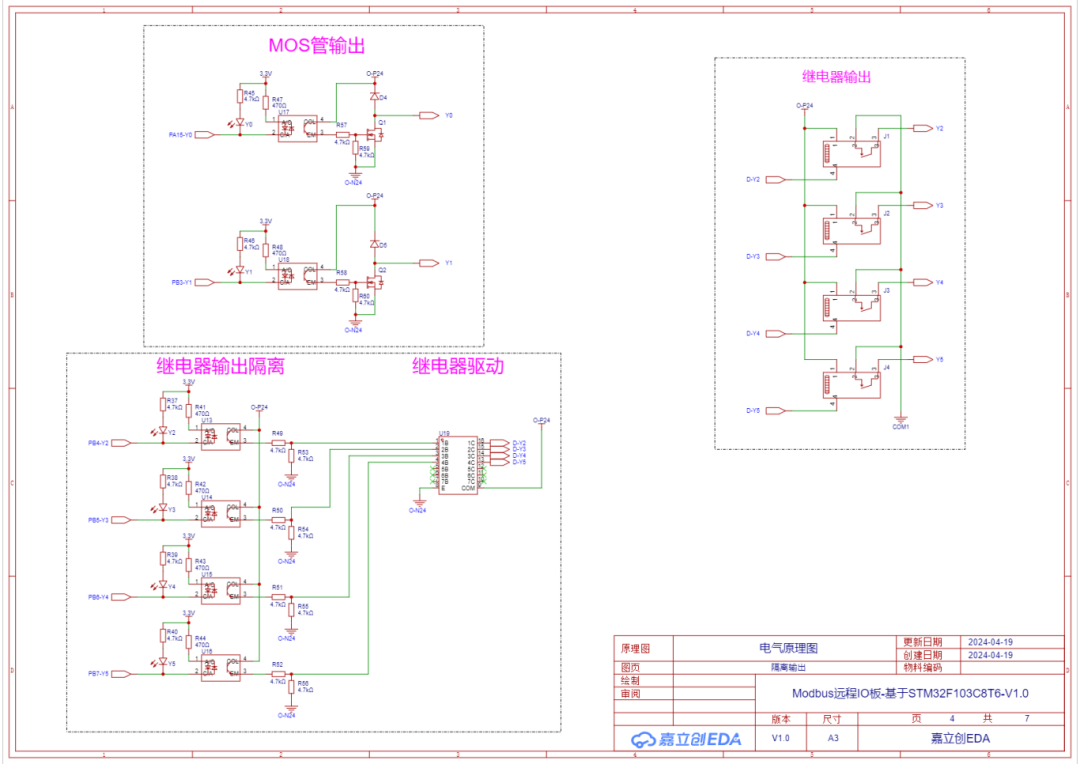Click the Y2 port beside relay J1
This screenshot has width=1080, height=764.
click(923, 128)
